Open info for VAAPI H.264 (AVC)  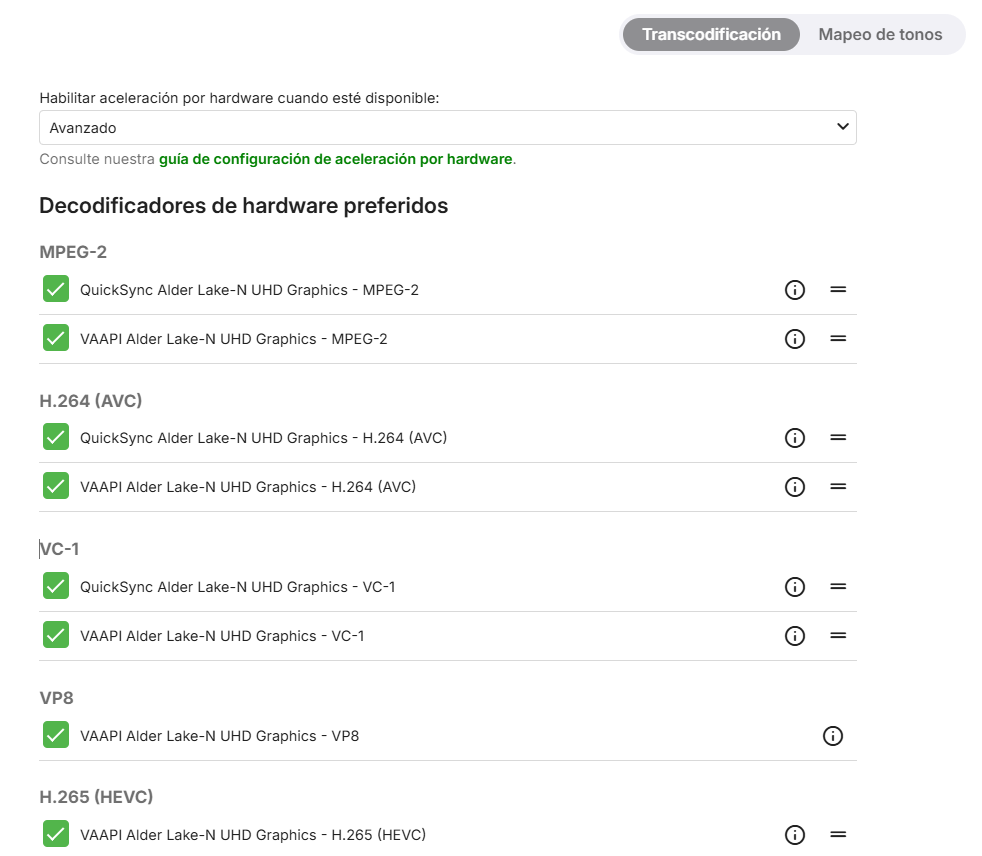click(795, 487)
